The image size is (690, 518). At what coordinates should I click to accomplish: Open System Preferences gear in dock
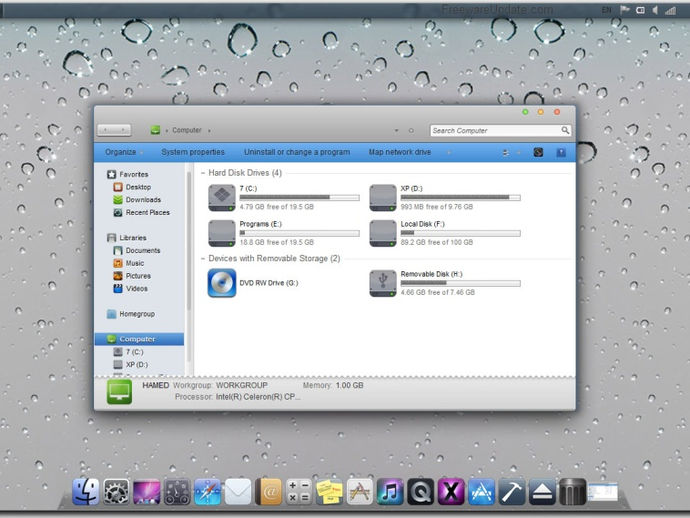click(116, 491)
